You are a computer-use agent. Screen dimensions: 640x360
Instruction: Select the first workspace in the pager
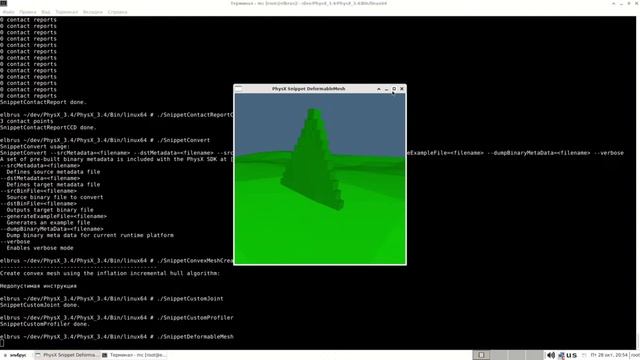tap(482, 355)
